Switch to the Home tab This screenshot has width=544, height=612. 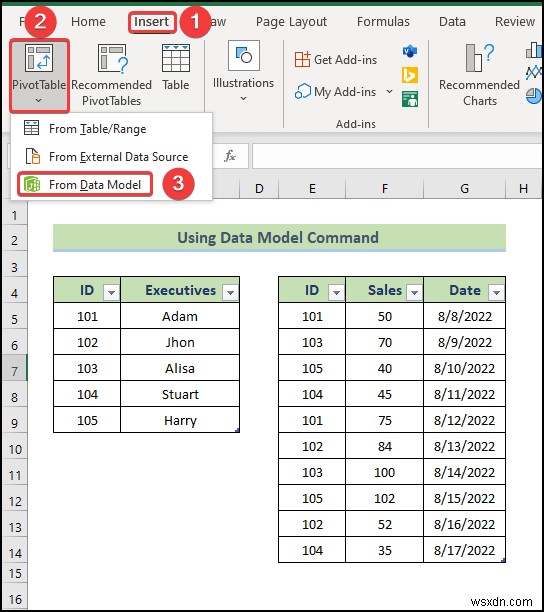[88, 21]
